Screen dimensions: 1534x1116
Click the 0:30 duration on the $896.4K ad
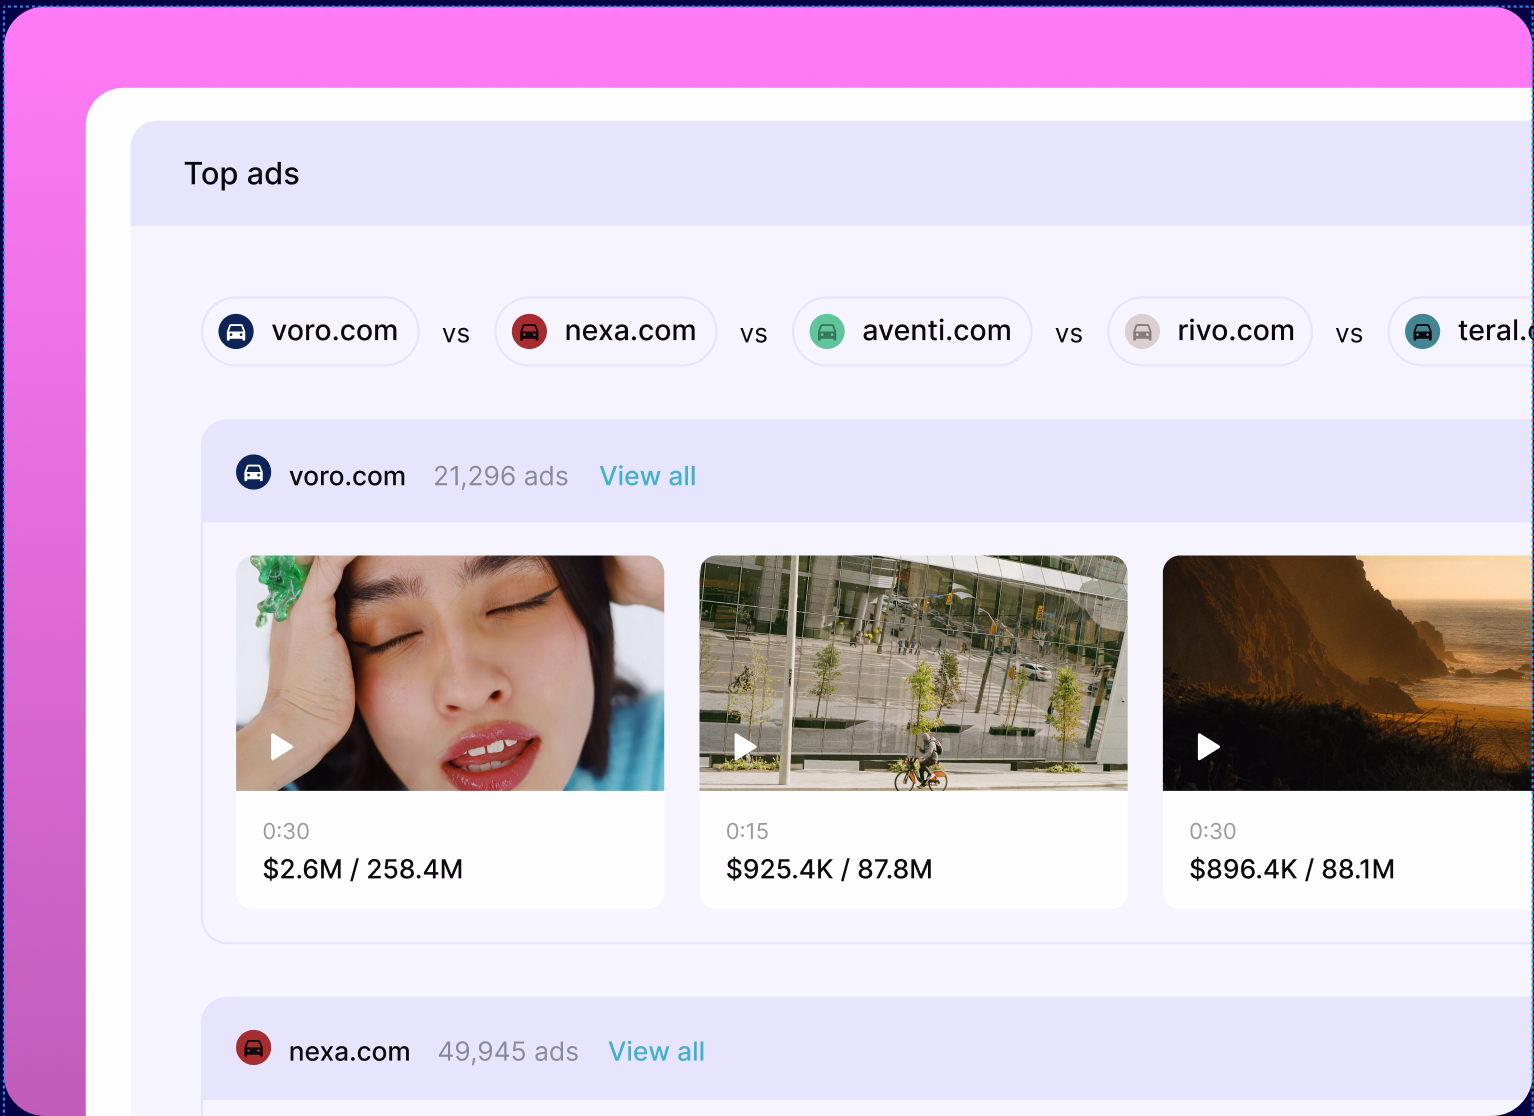[x=1213, y=831]
